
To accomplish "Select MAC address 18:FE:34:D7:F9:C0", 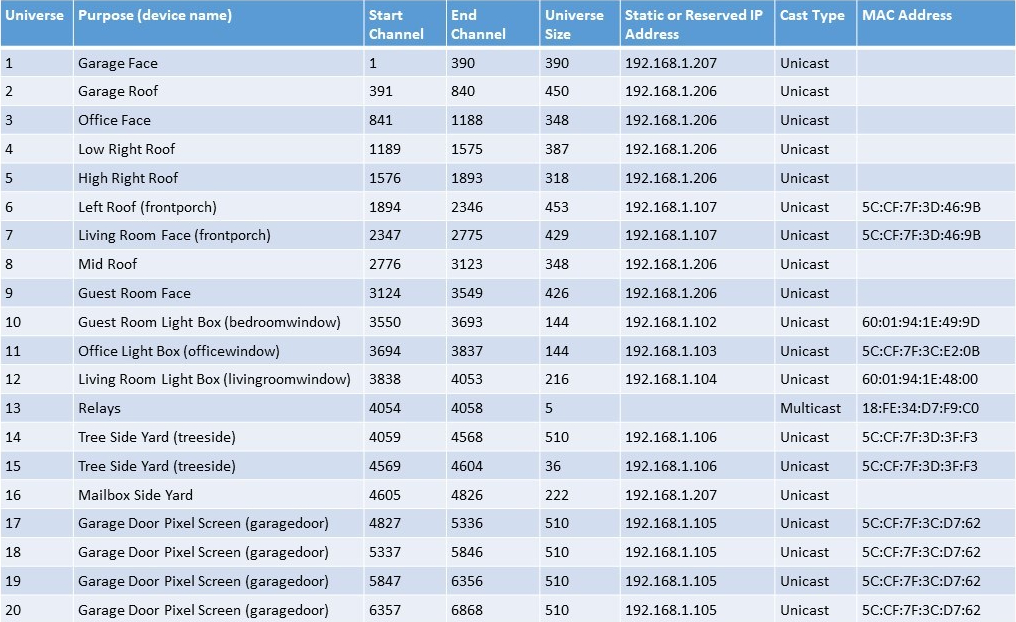I will click(x=921, y=408).
